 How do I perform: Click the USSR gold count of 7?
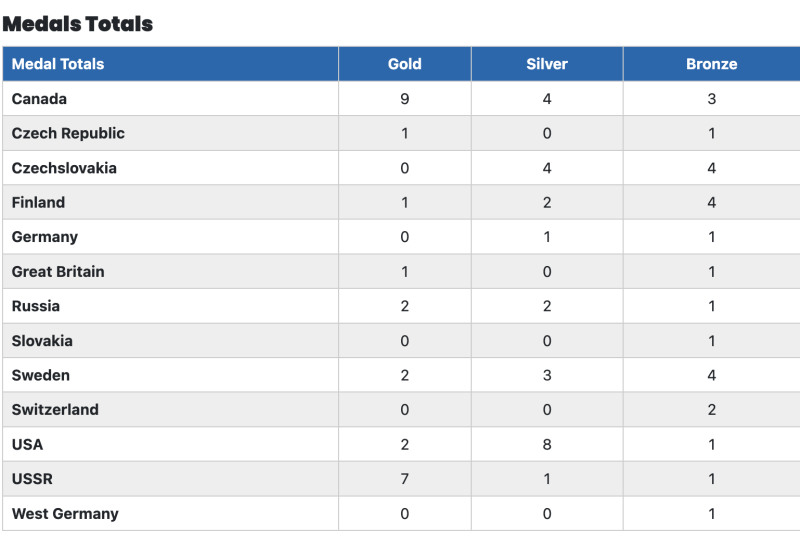click(404, 479)
